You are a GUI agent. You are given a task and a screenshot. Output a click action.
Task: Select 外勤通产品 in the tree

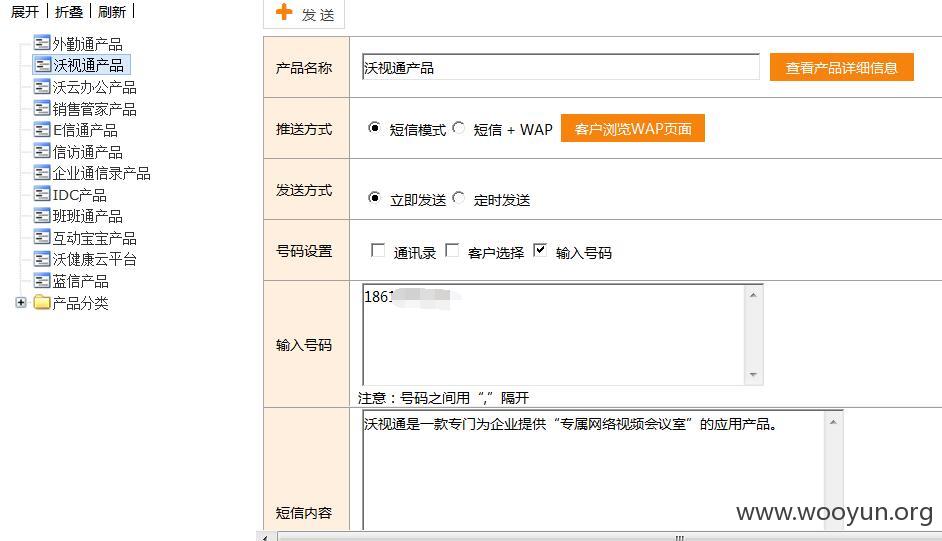87,44
